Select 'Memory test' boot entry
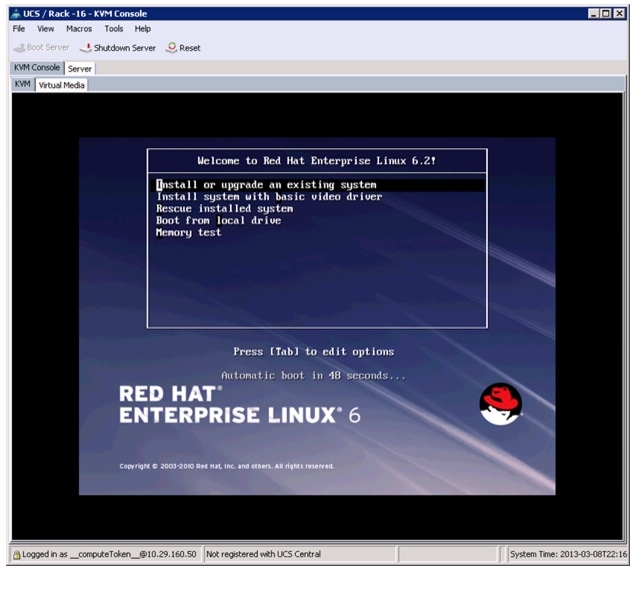The image size is (634, 594). 188,233
